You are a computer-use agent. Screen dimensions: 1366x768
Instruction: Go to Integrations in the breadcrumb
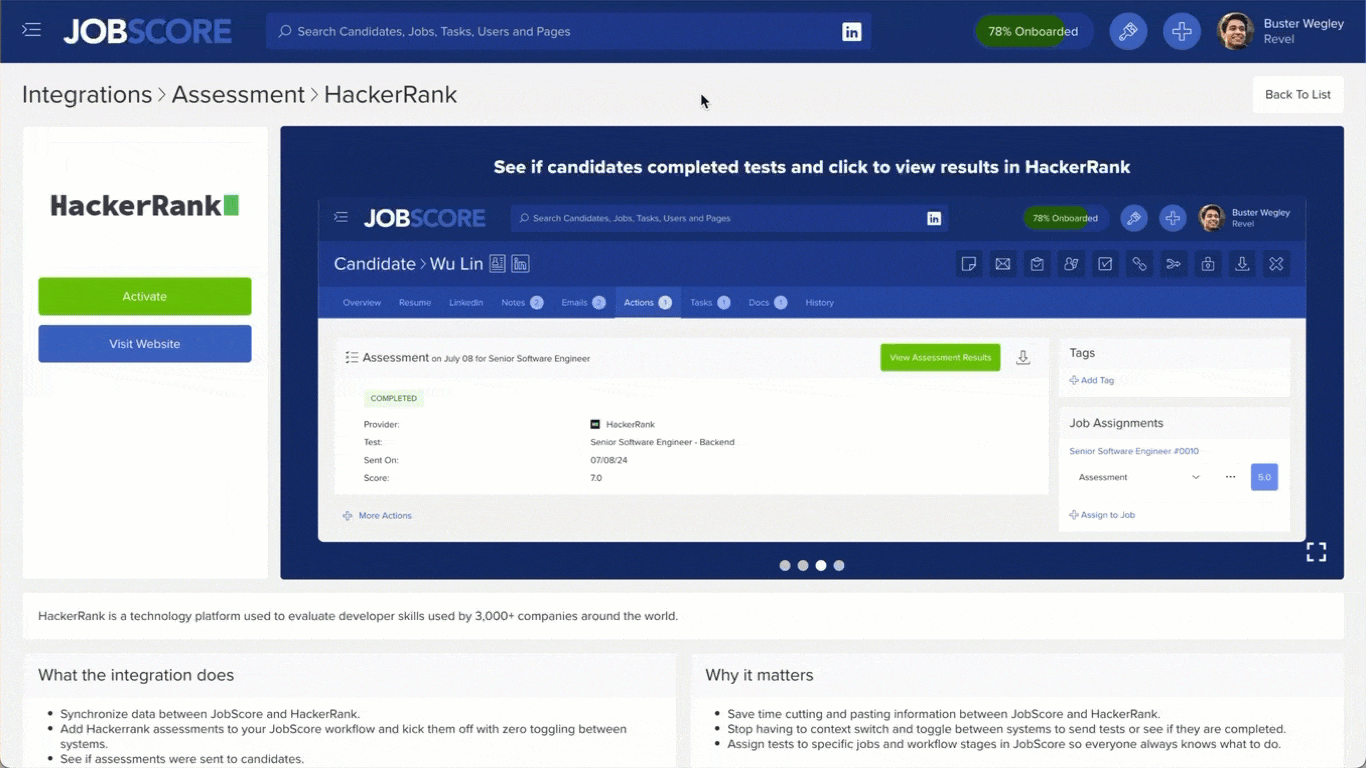87,95
